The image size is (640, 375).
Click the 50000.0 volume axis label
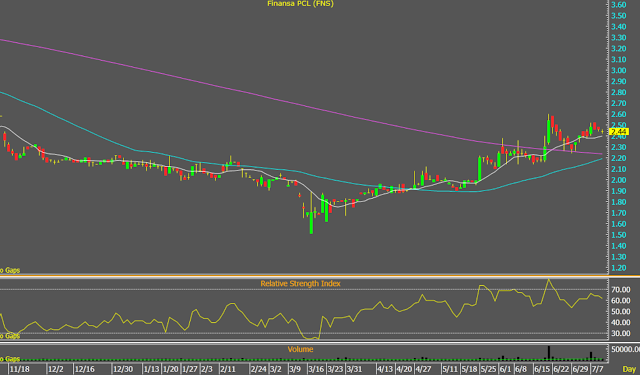point(625,349)
